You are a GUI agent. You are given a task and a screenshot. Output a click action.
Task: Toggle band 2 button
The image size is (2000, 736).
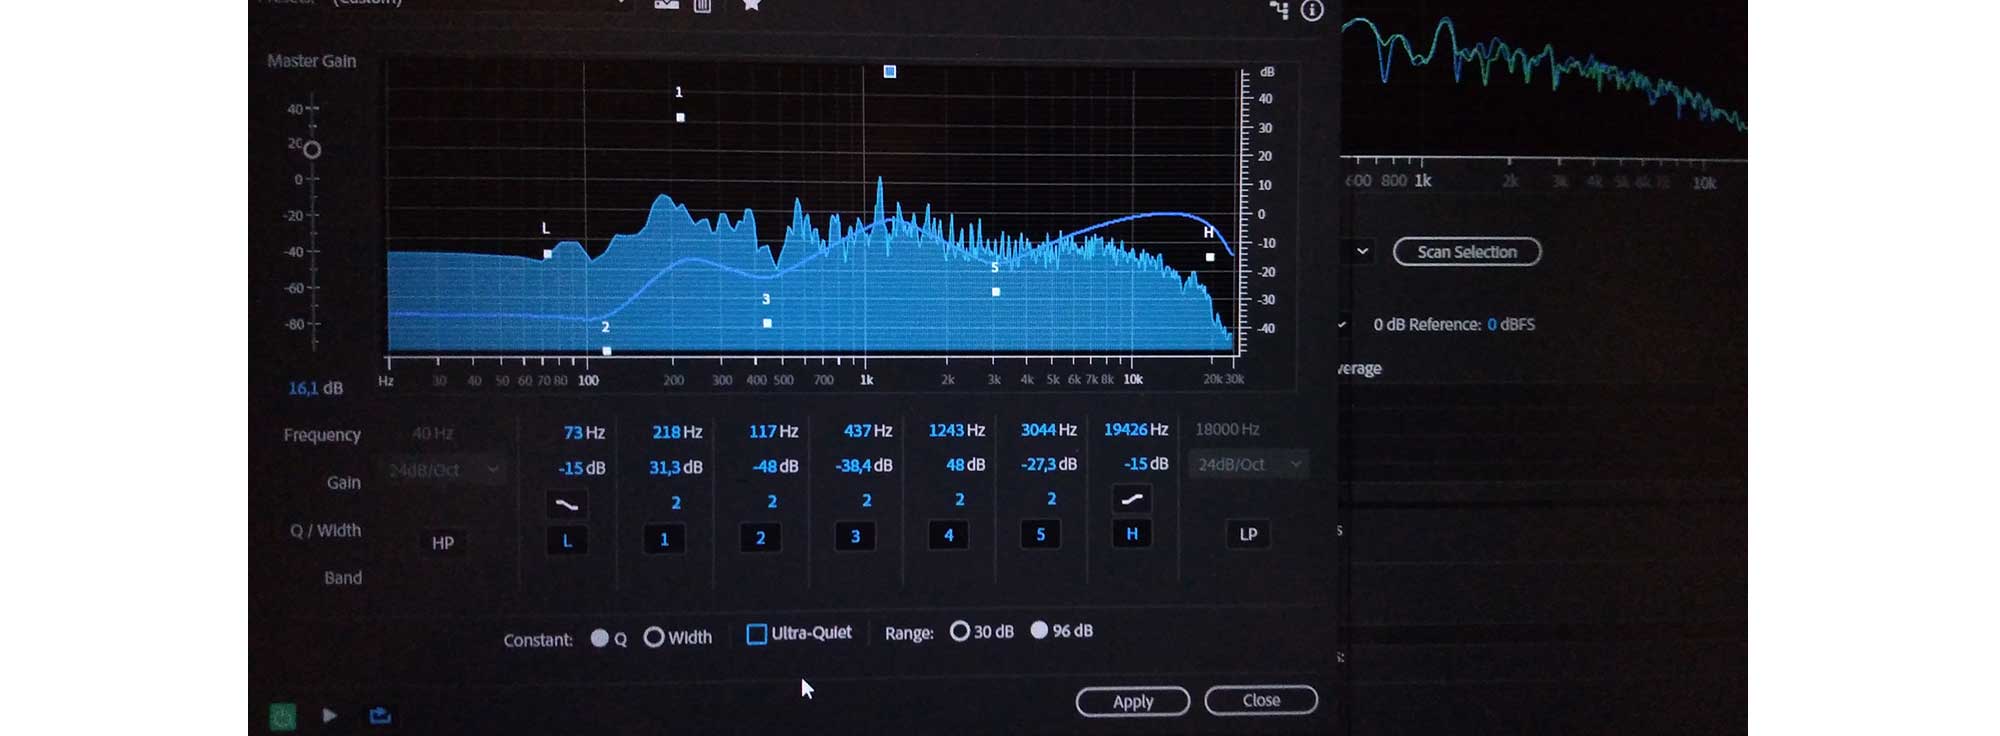coord(760,538)
